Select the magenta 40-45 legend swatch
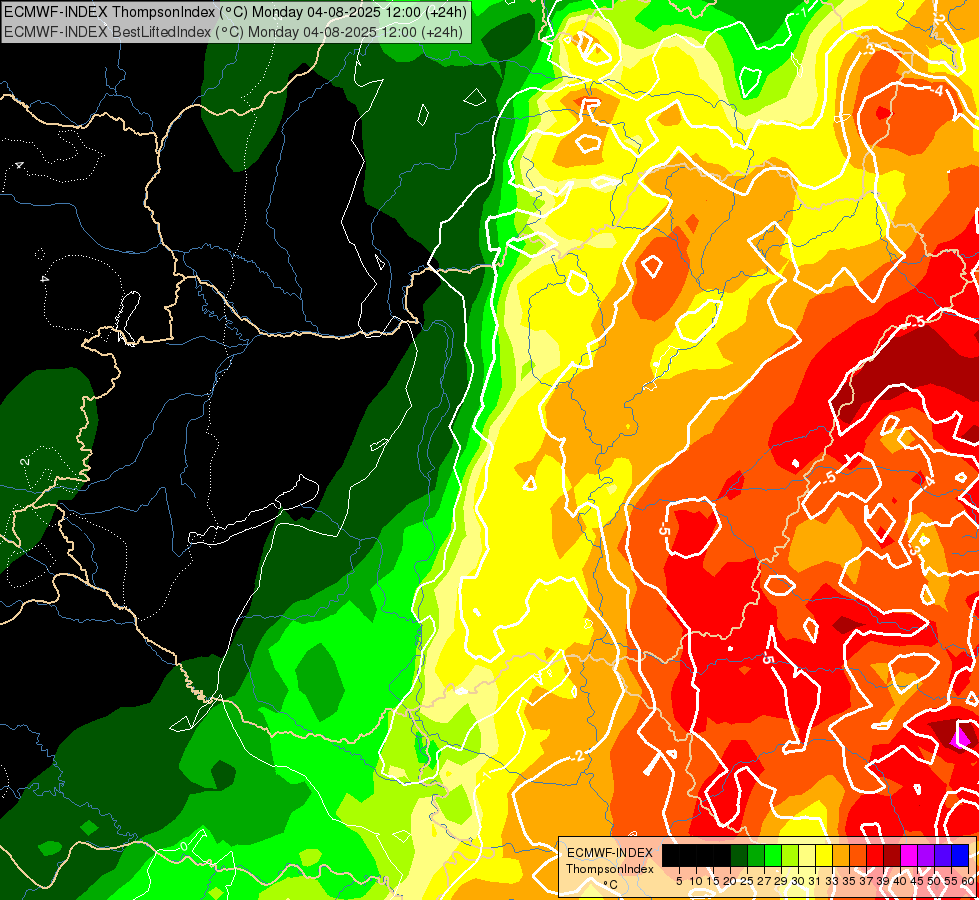The height and width of the screenshot is (900, 979). pyautogui.click(x=909, y=856)
